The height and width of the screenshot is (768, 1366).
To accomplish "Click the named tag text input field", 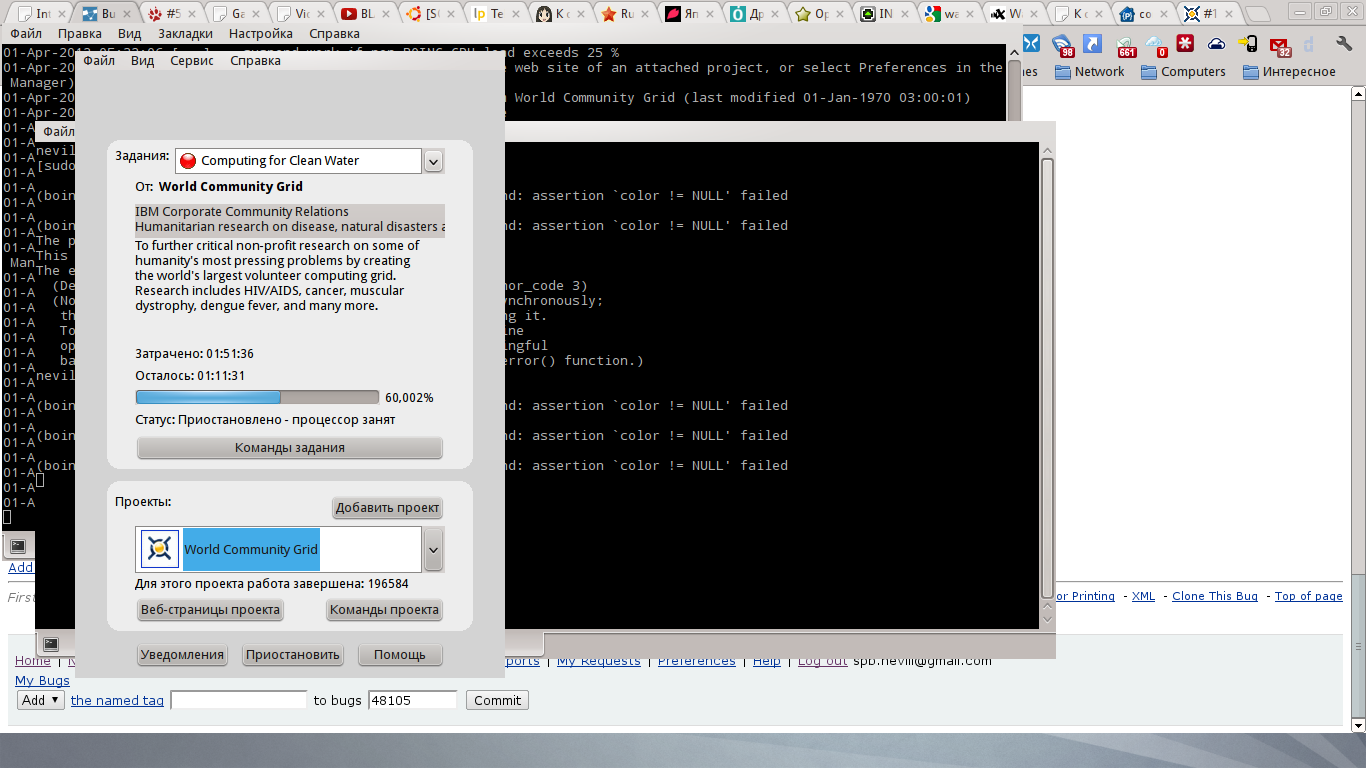I will [x=239, y=700].
